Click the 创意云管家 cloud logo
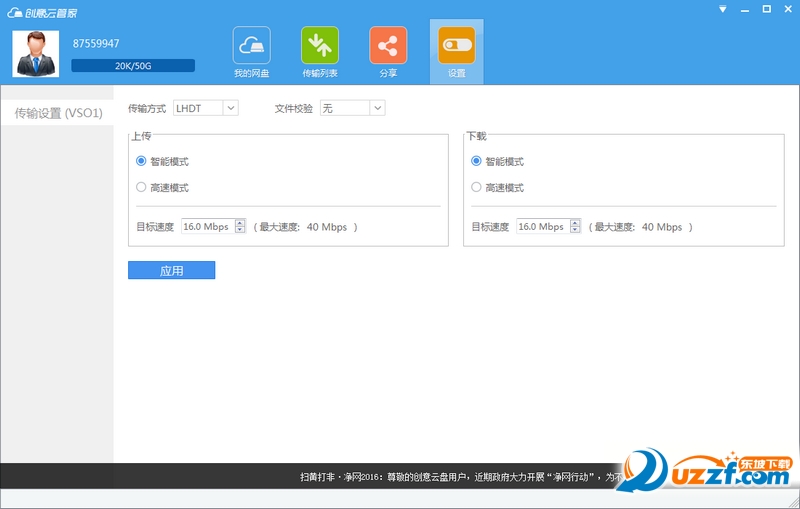 [x=42, y=13]
